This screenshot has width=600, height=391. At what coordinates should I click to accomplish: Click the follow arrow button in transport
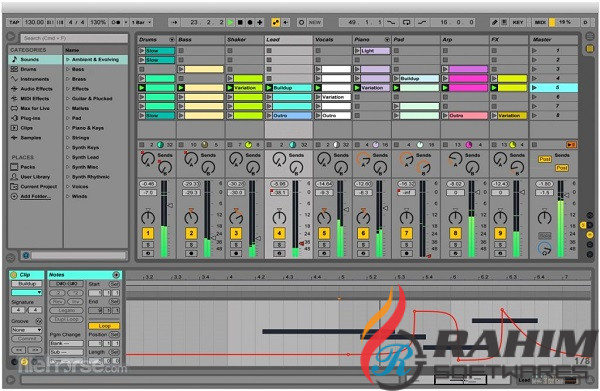(x=174, y=23)
